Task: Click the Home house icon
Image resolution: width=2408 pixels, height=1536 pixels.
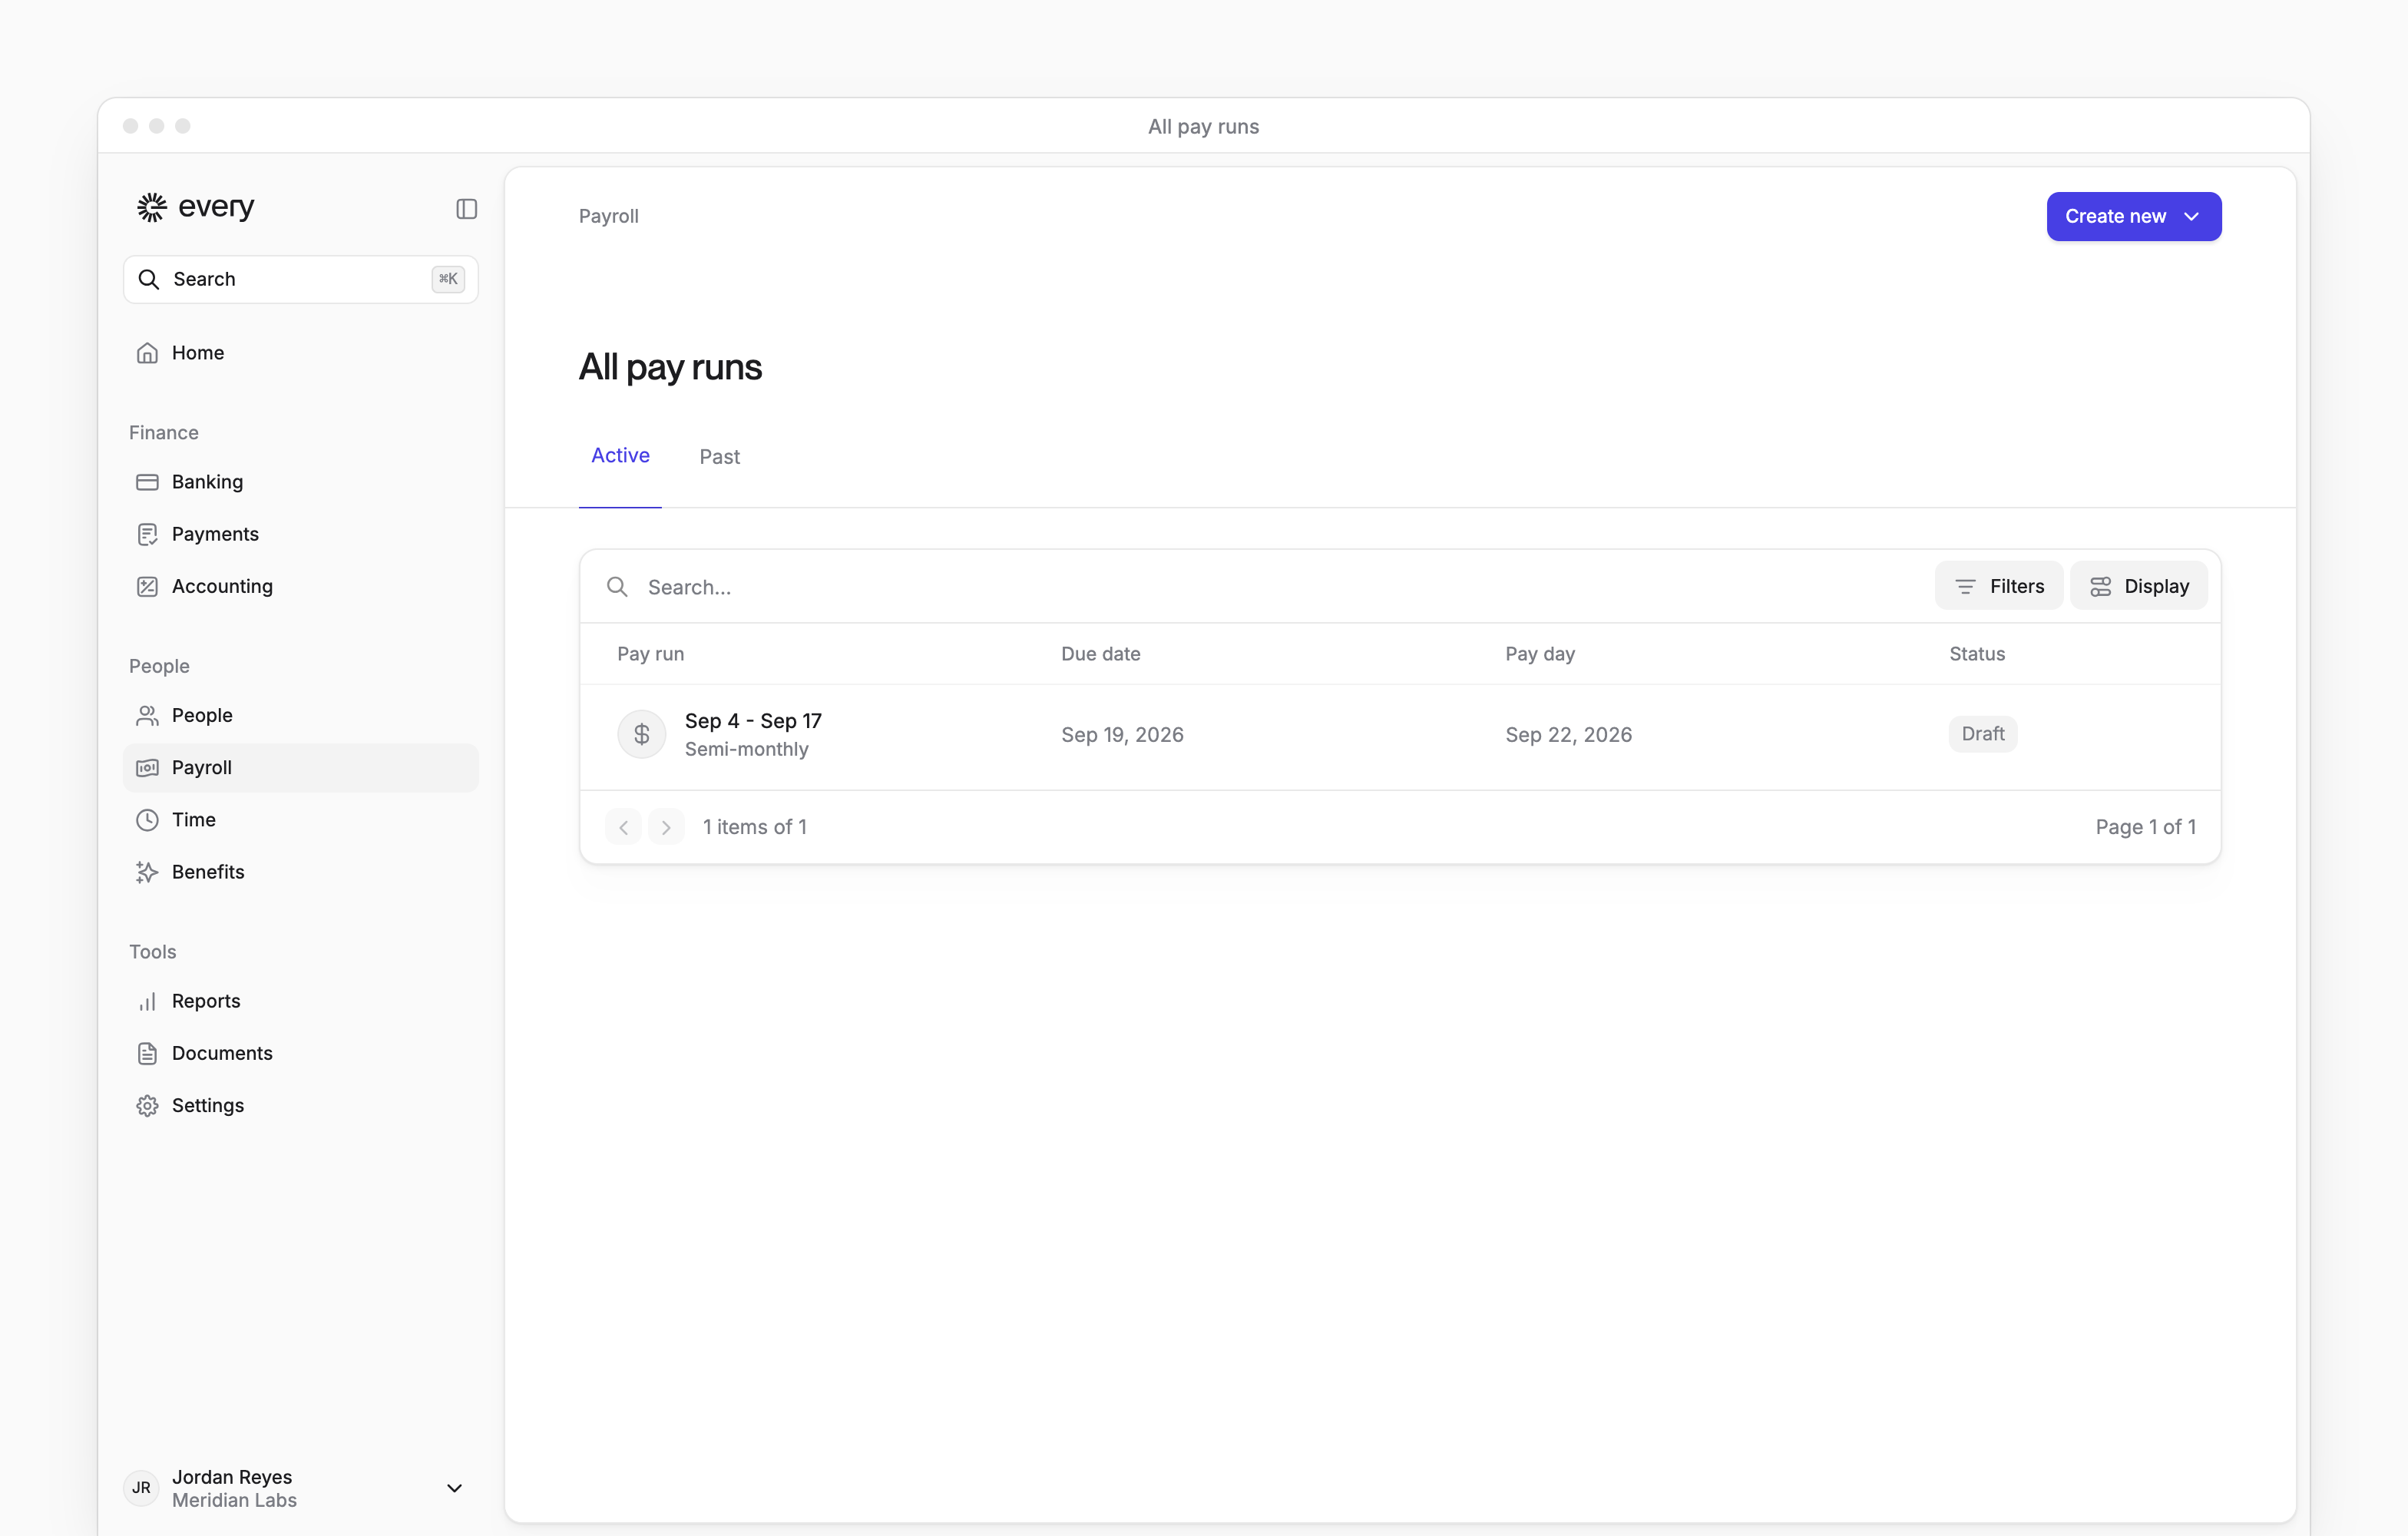Action: coord(147,353)
